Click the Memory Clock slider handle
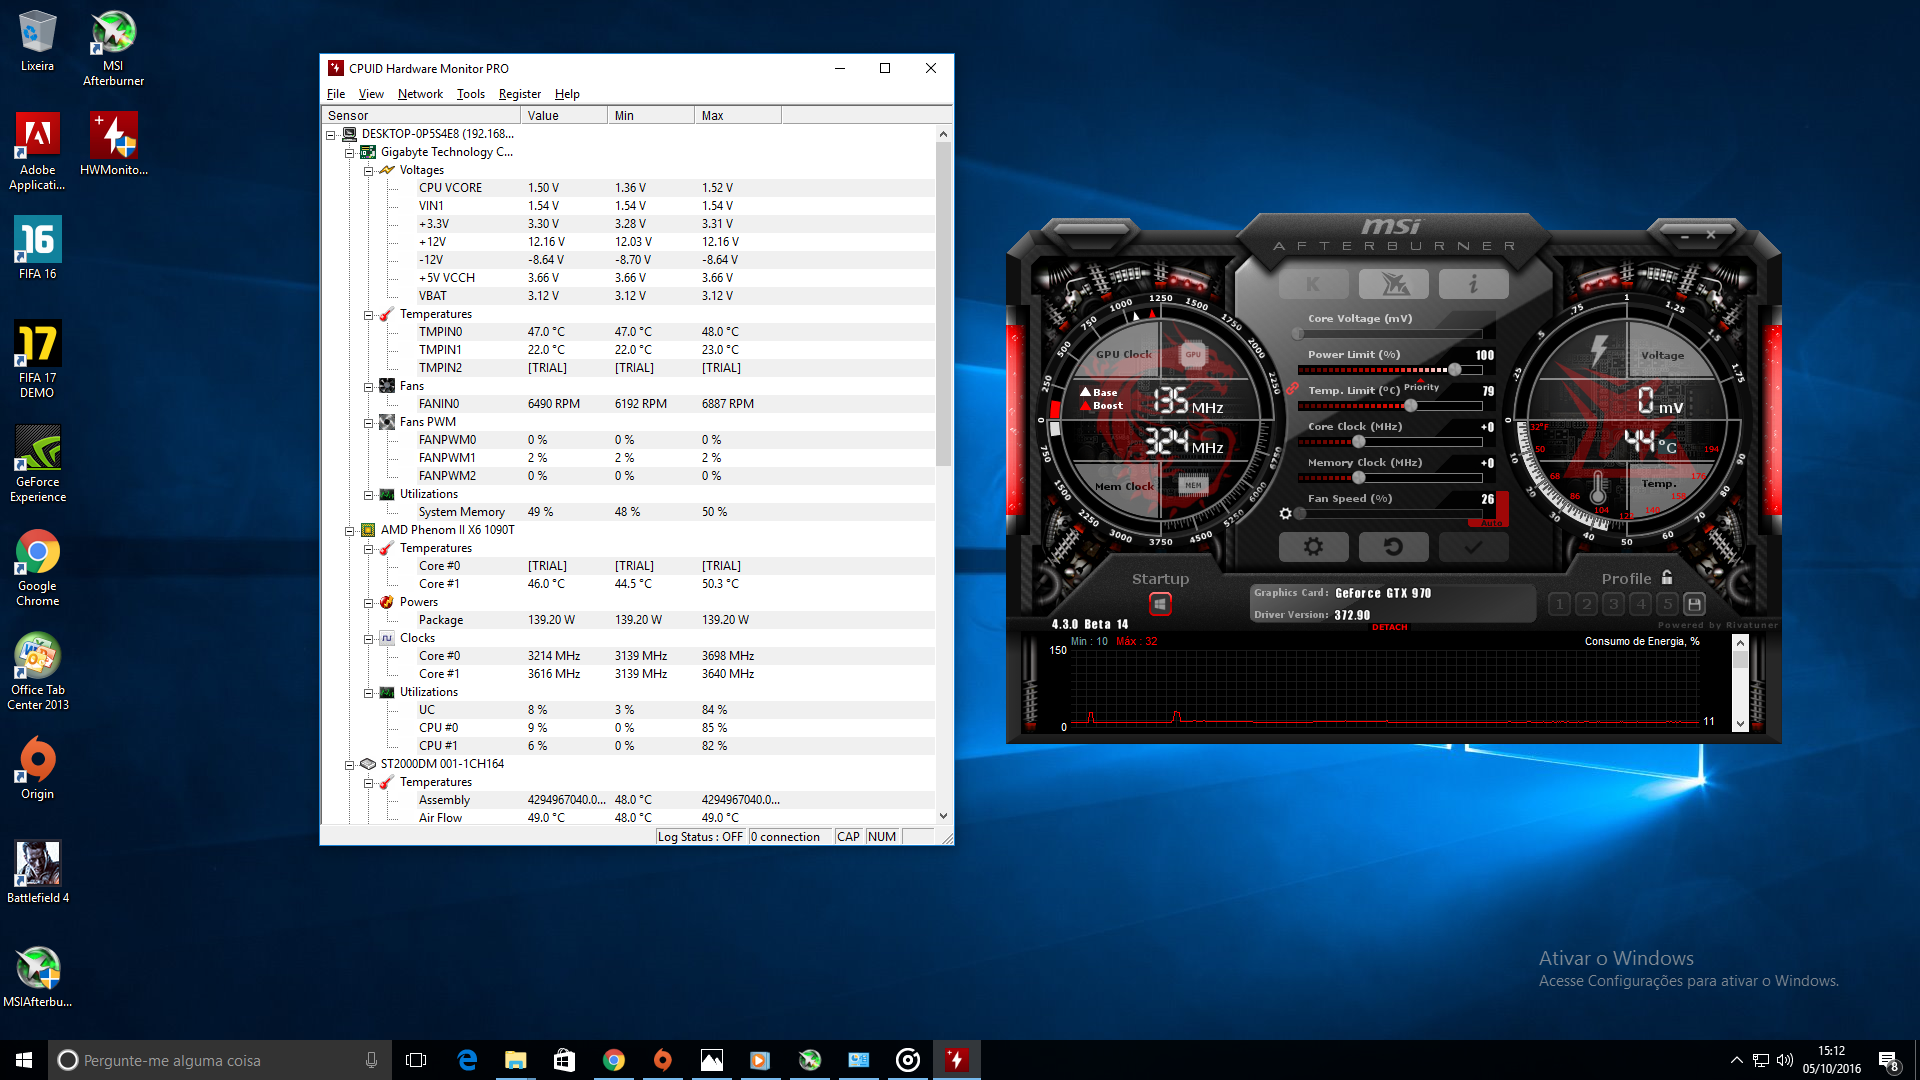Image resolution: width=1920 pixels, height=1080 pixels. tap(1359, 478)
